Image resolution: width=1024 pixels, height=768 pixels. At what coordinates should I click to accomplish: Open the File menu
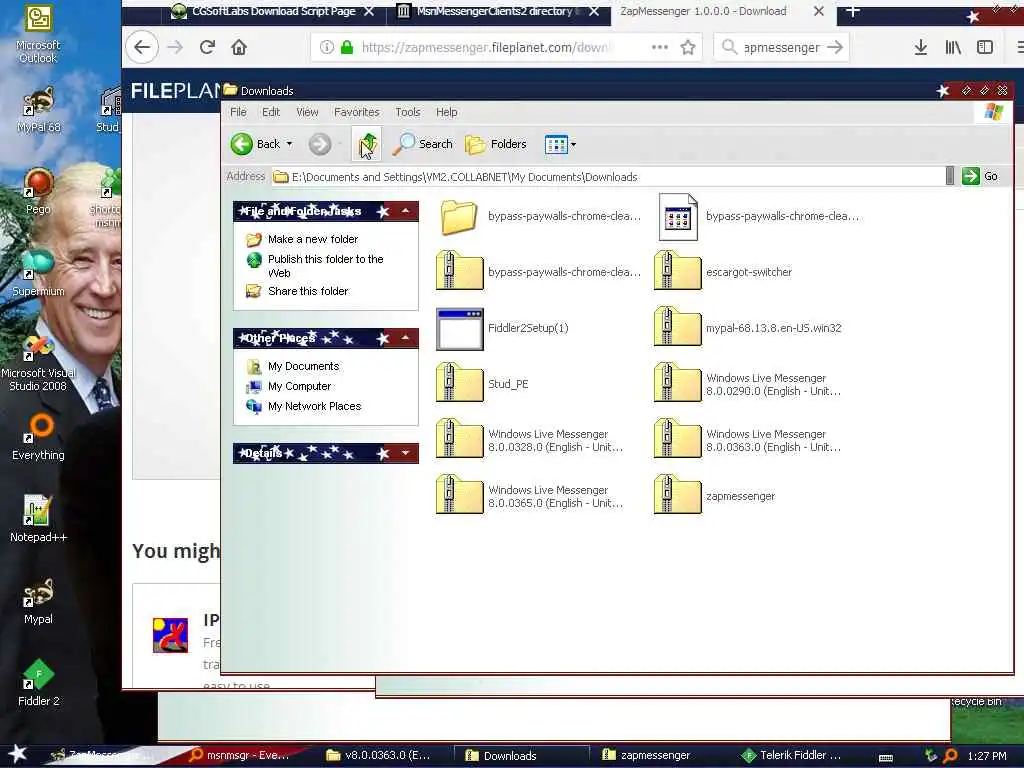[x=238, y=112]
